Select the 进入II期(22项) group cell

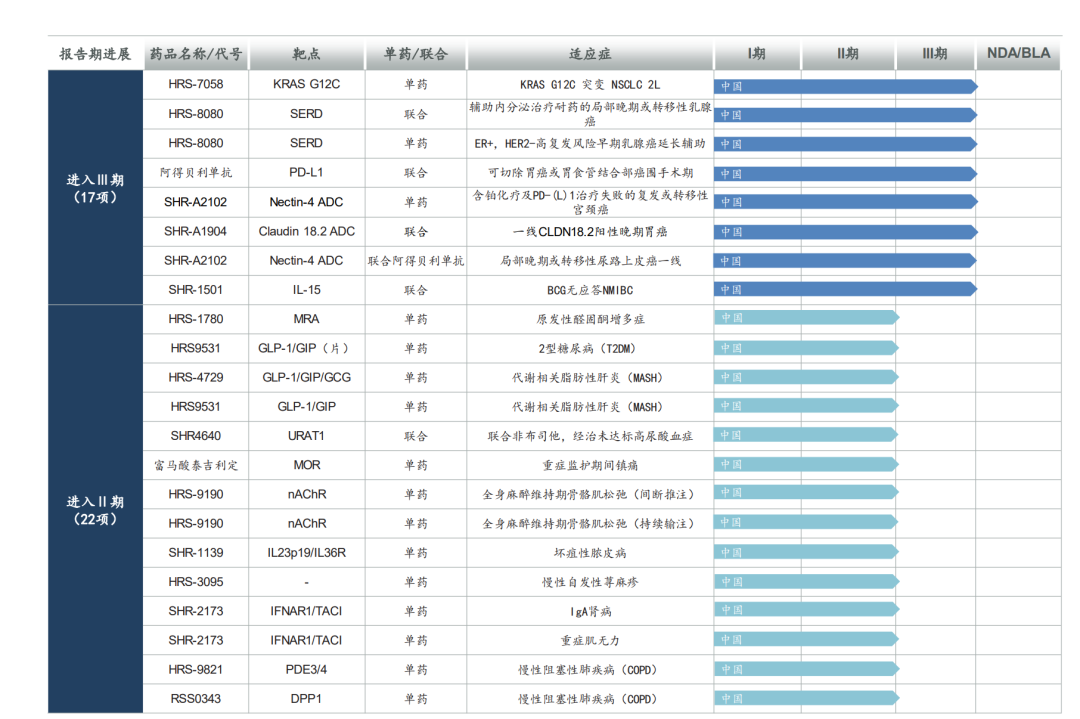tap(95, 510)
